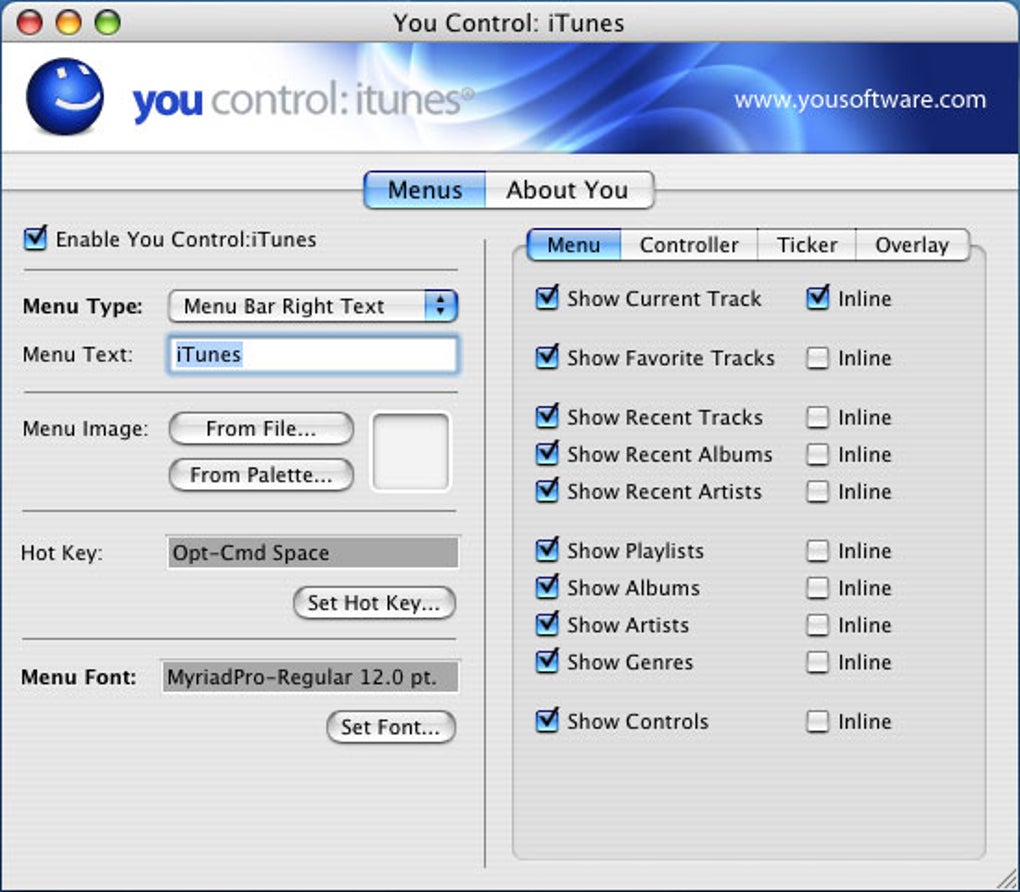
Task: Toggle Show Genres checkbox
Action: click(547, 661)
